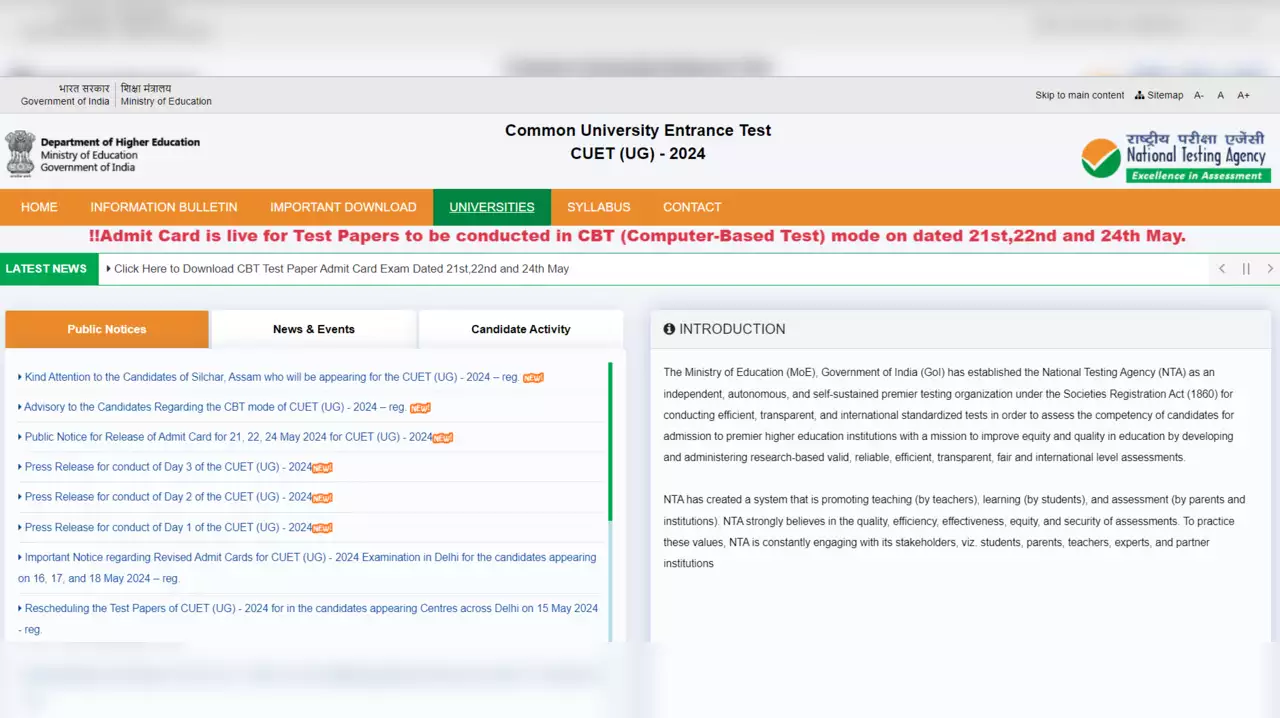Pause the latest news ticker
This screenshot has width=1280, height=718.
(x=1246, y=269)
